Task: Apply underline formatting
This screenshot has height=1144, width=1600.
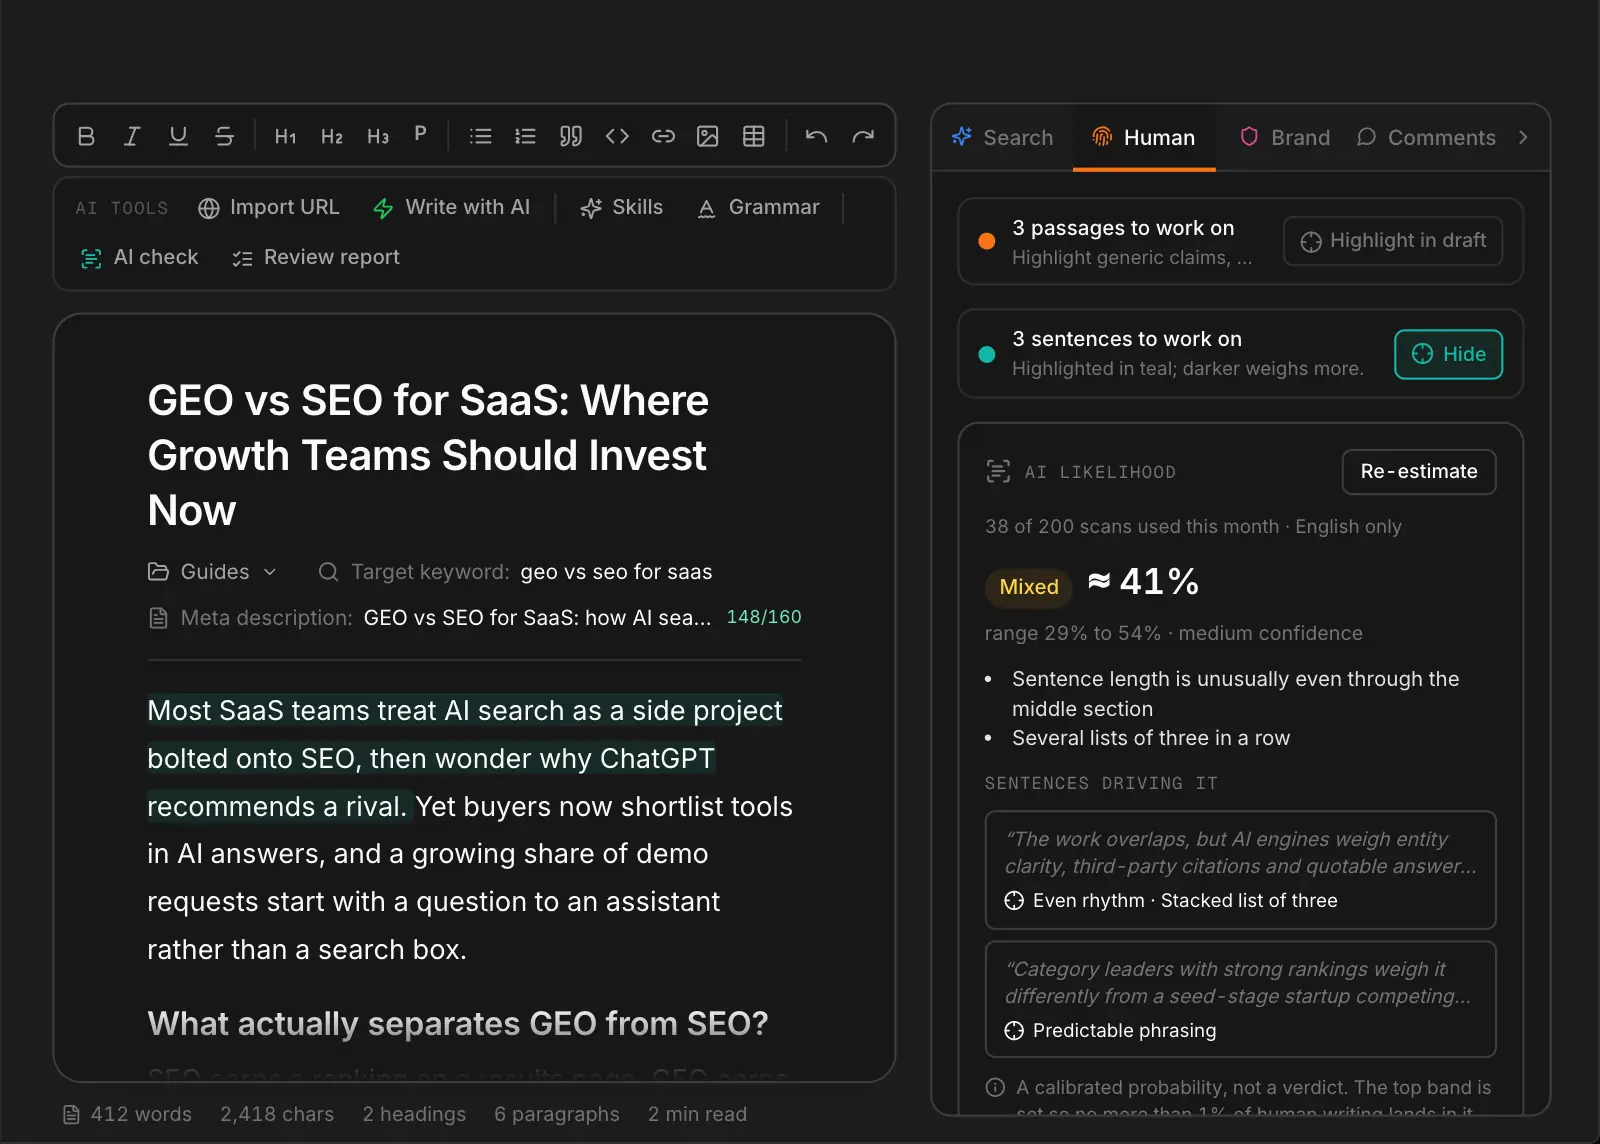Action: pos(178,136)
